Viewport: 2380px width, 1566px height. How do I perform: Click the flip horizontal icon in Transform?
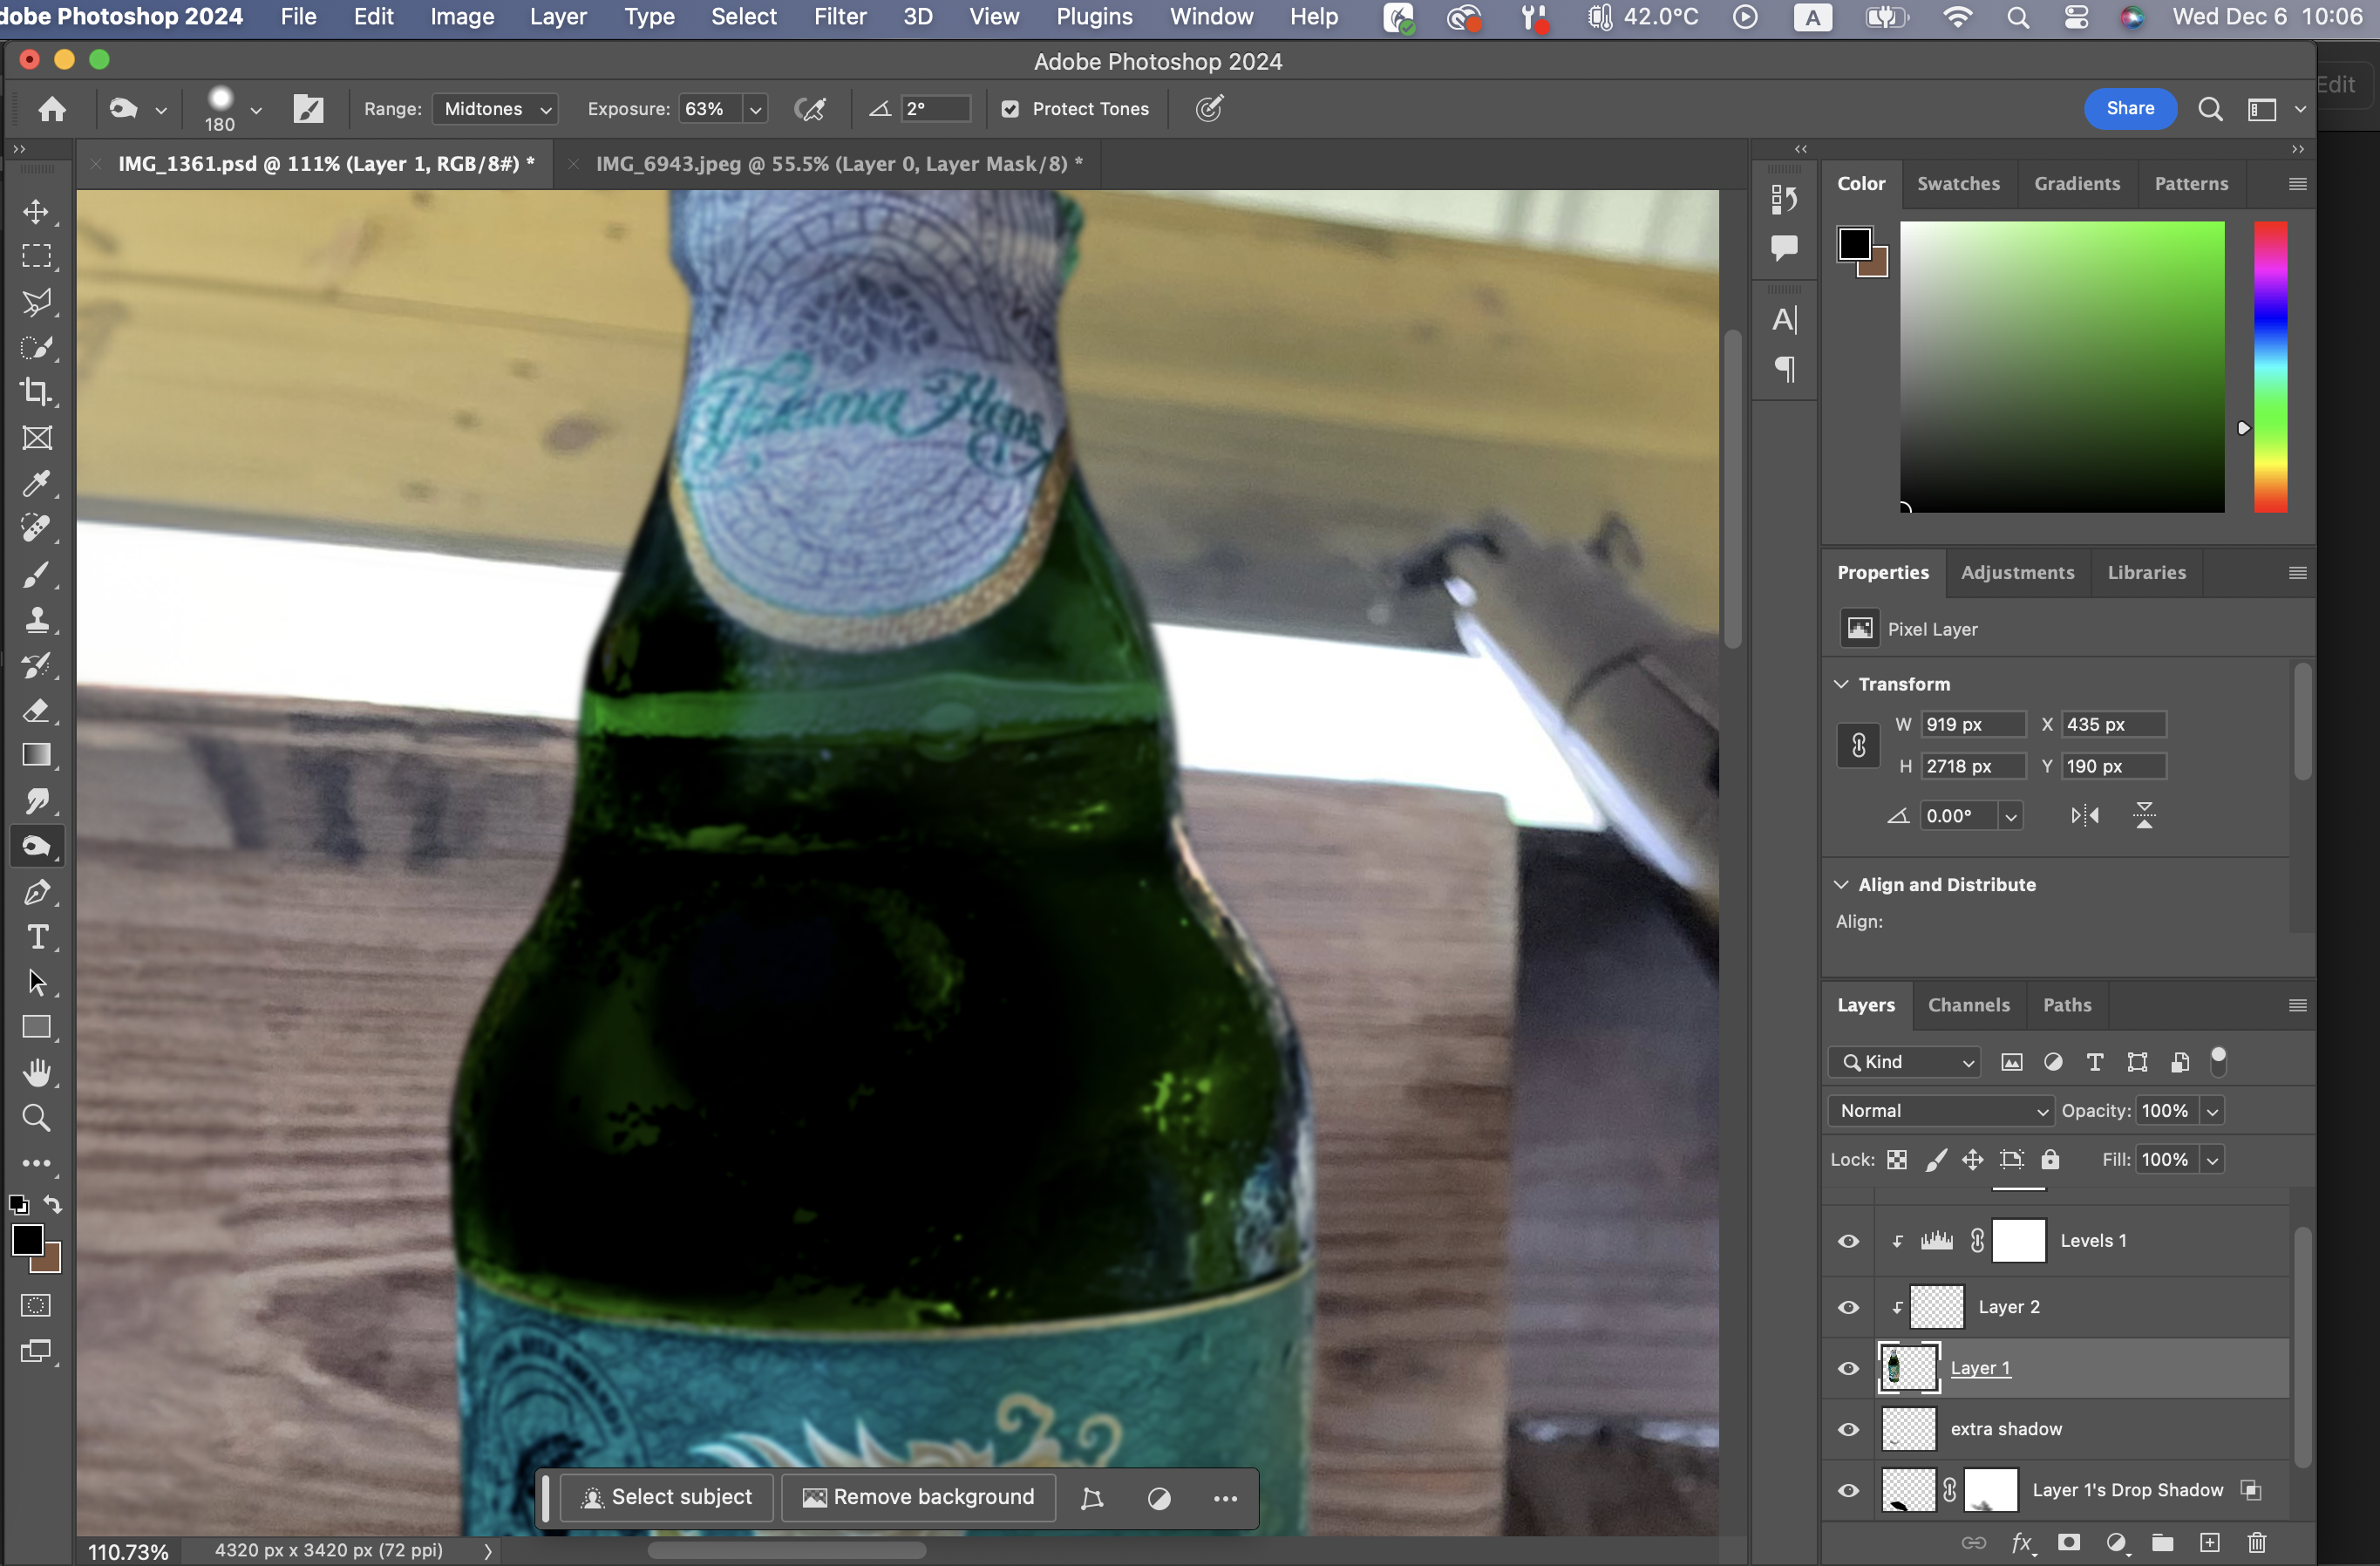coord(2085,816)
